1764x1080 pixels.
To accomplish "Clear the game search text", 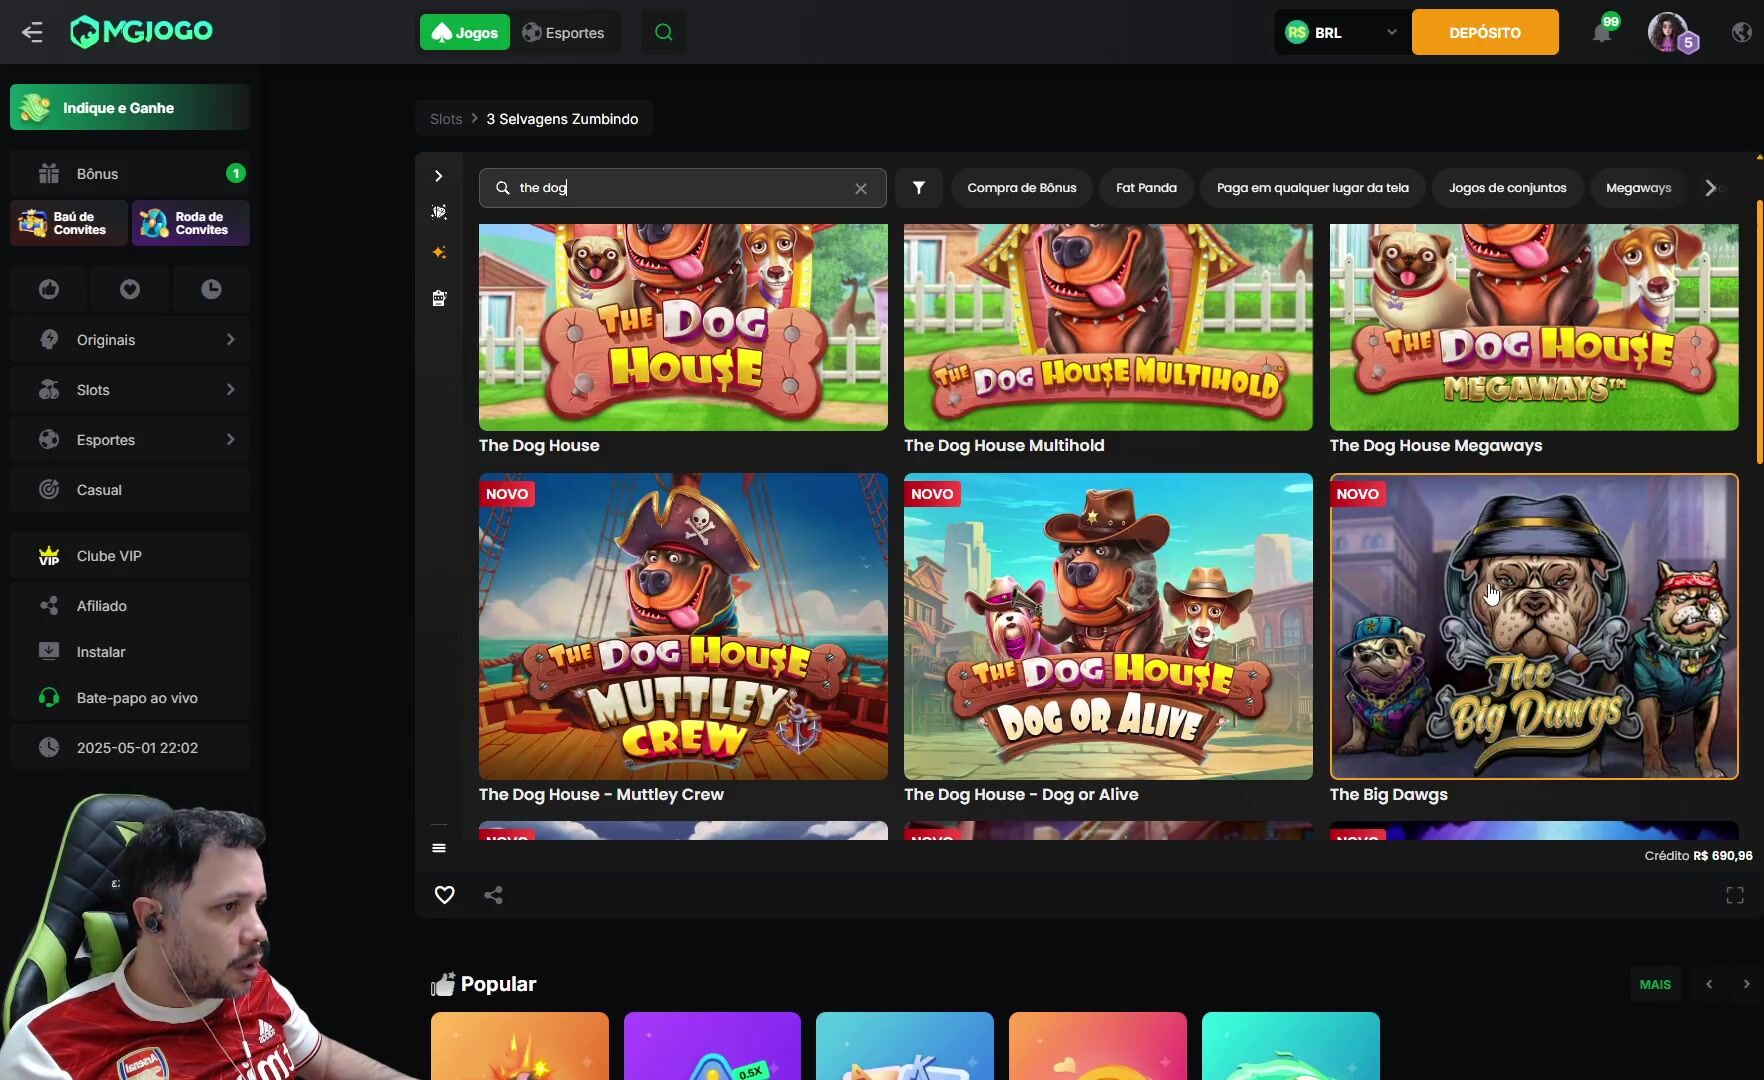I will [860, 188].
